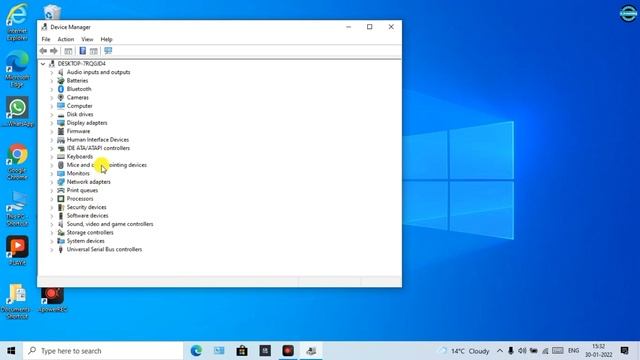Screen dimensions: 640x360
Task: Select Software devices entry
Action: pos(87,216)
